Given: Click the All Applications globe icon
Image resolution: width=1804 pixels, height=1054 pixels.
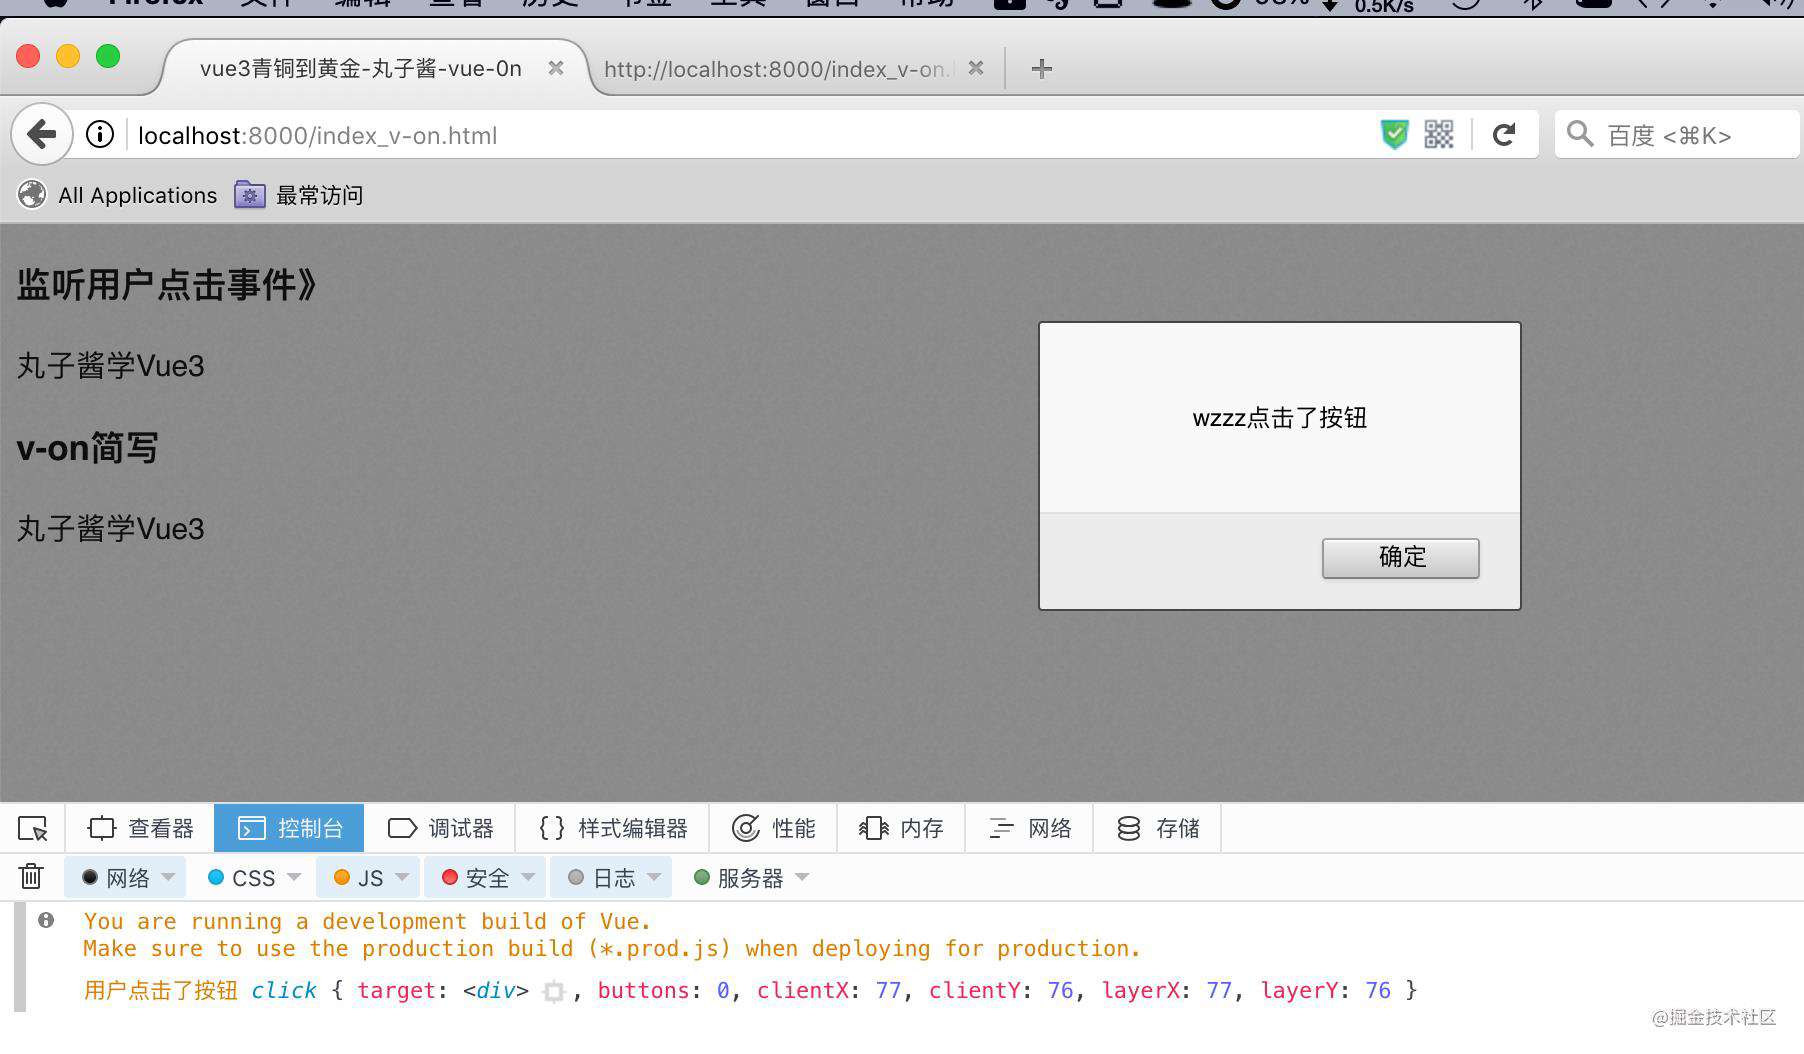Looking at the screenshot, I should coord(32,194).
